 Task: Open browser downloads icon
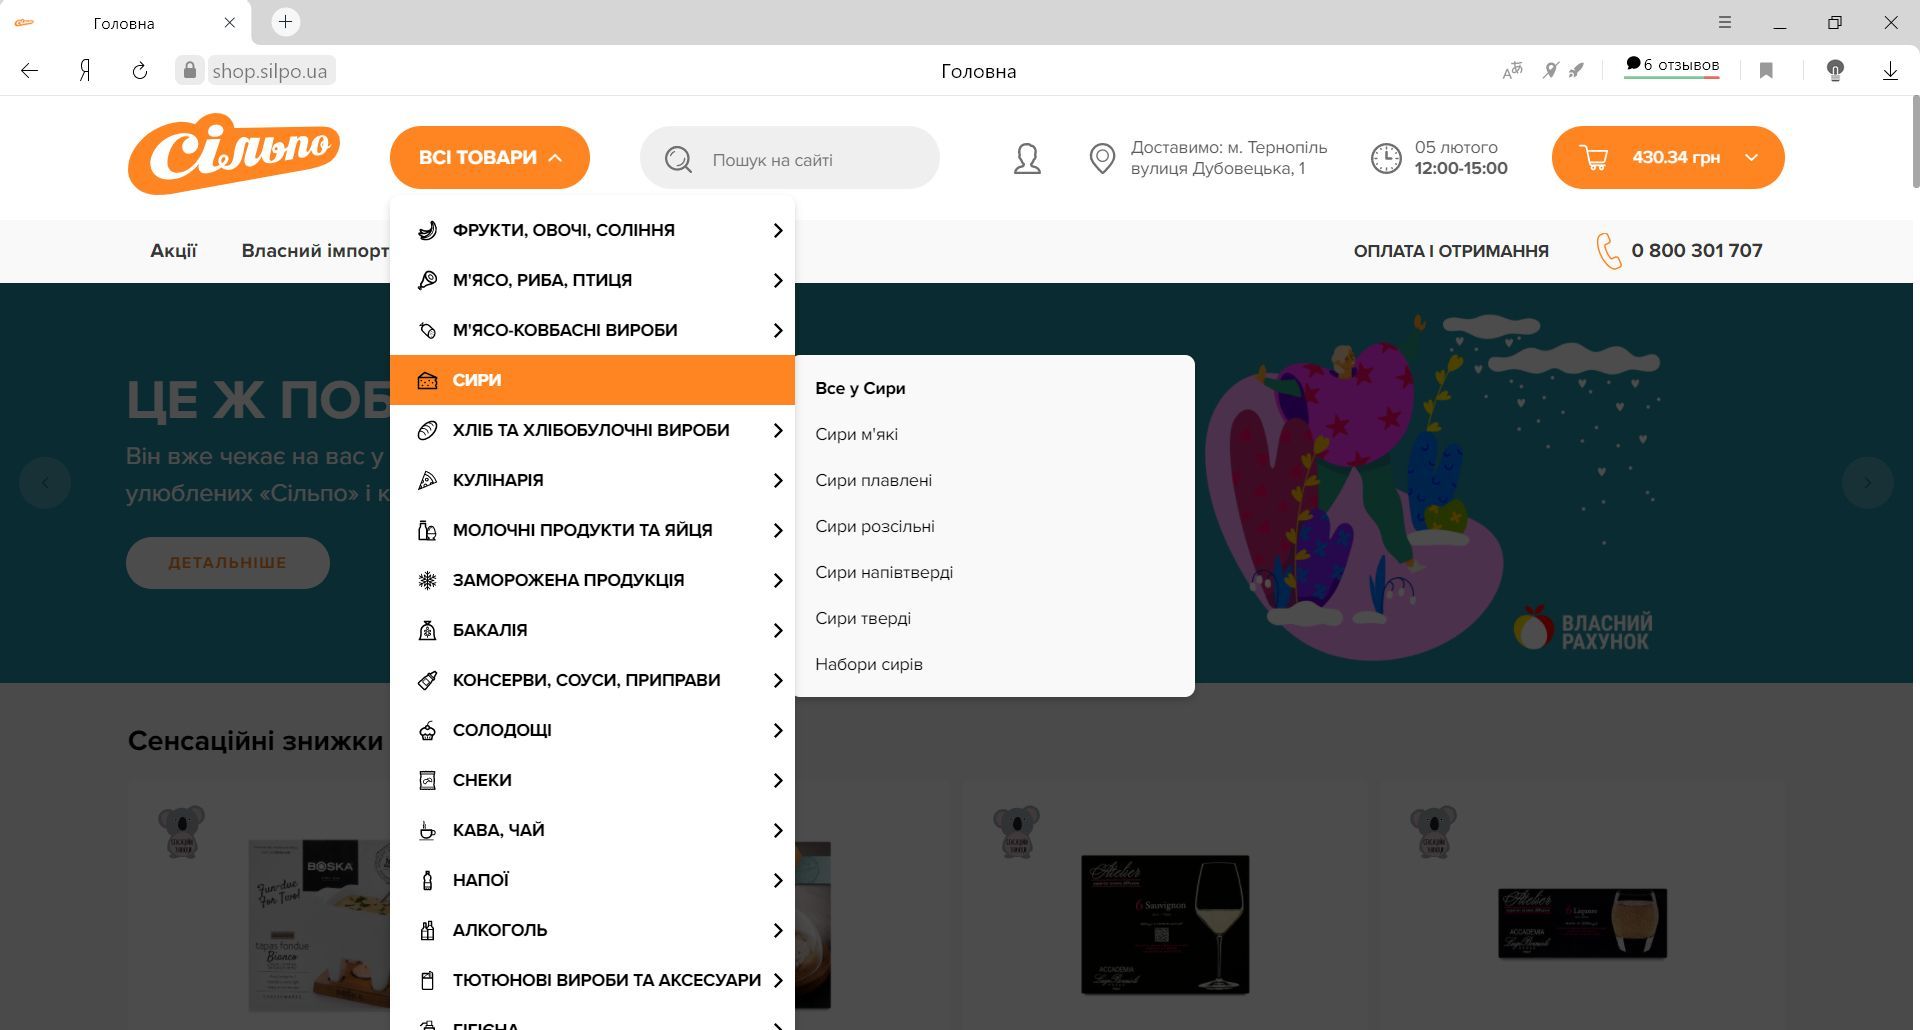pos(1890,71)
